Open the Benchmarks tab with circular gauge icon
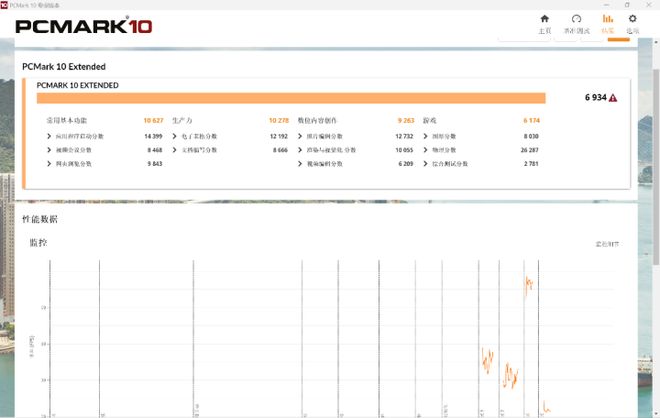Image resolution: width=660 pixels, height=418 pixels. [576, 23]
